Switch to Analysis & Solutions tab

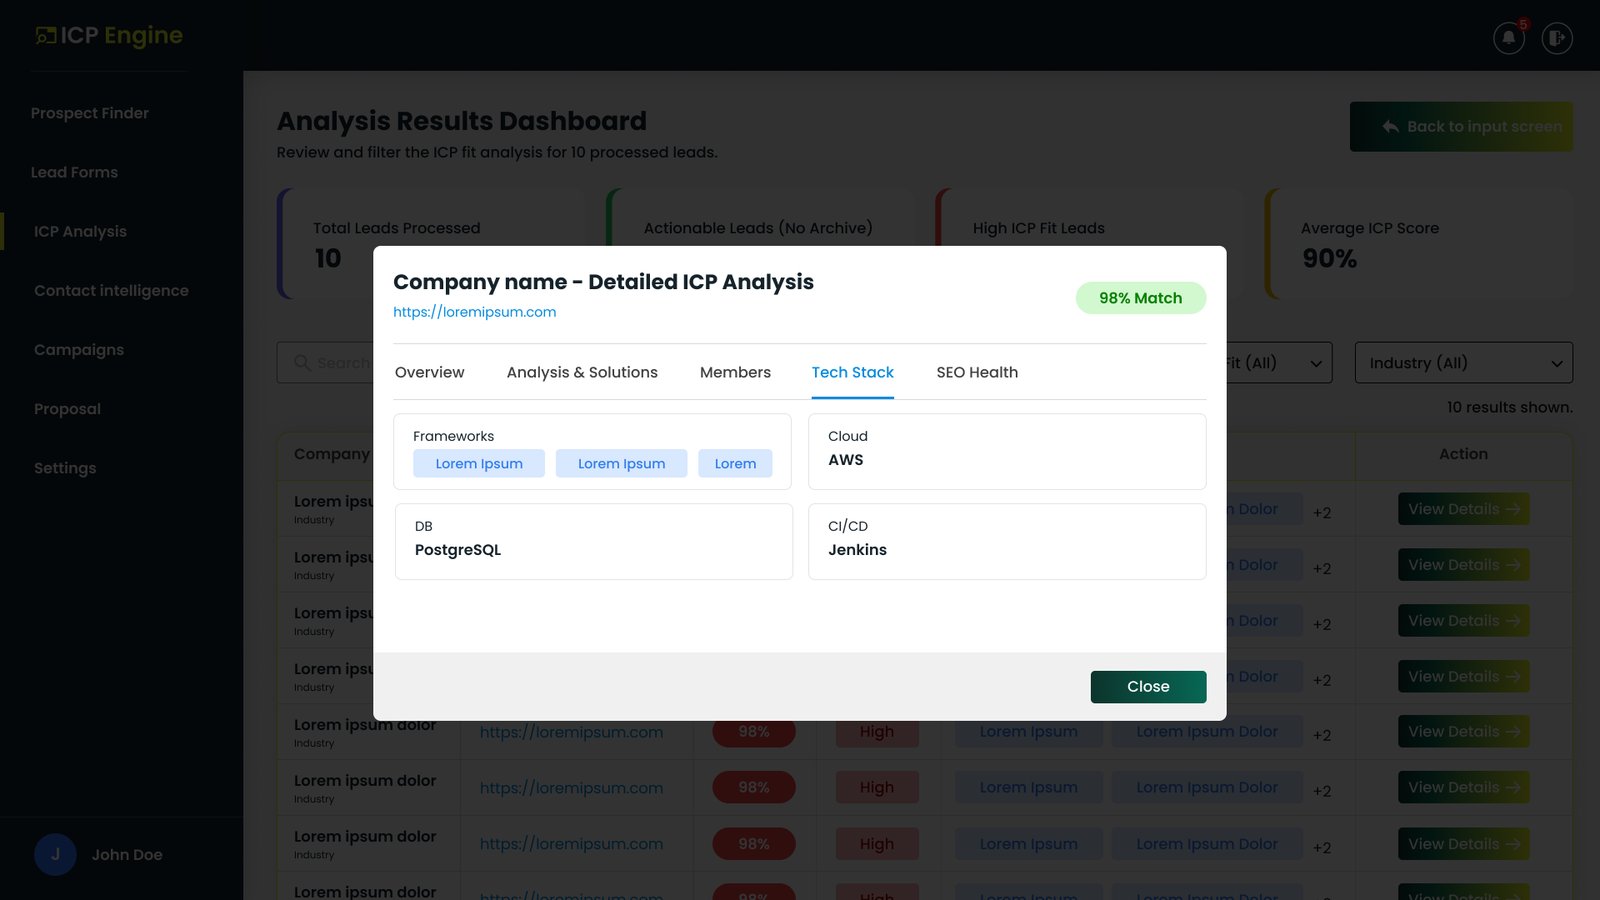coord(582,372)
